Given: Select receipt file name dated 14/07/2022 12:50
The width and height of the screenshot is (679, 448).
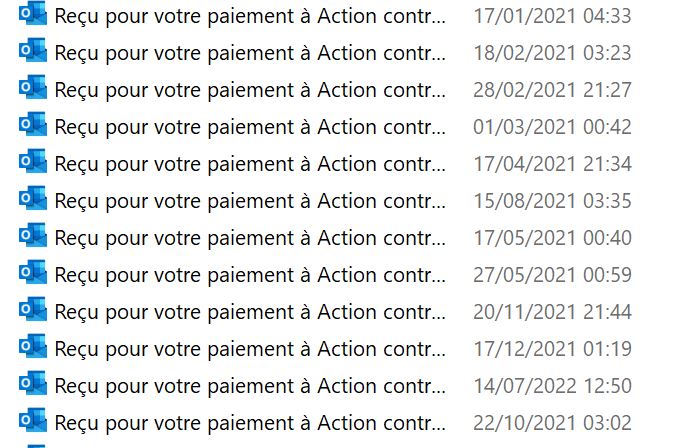Looking at the screenshot, I should [250, 387].
